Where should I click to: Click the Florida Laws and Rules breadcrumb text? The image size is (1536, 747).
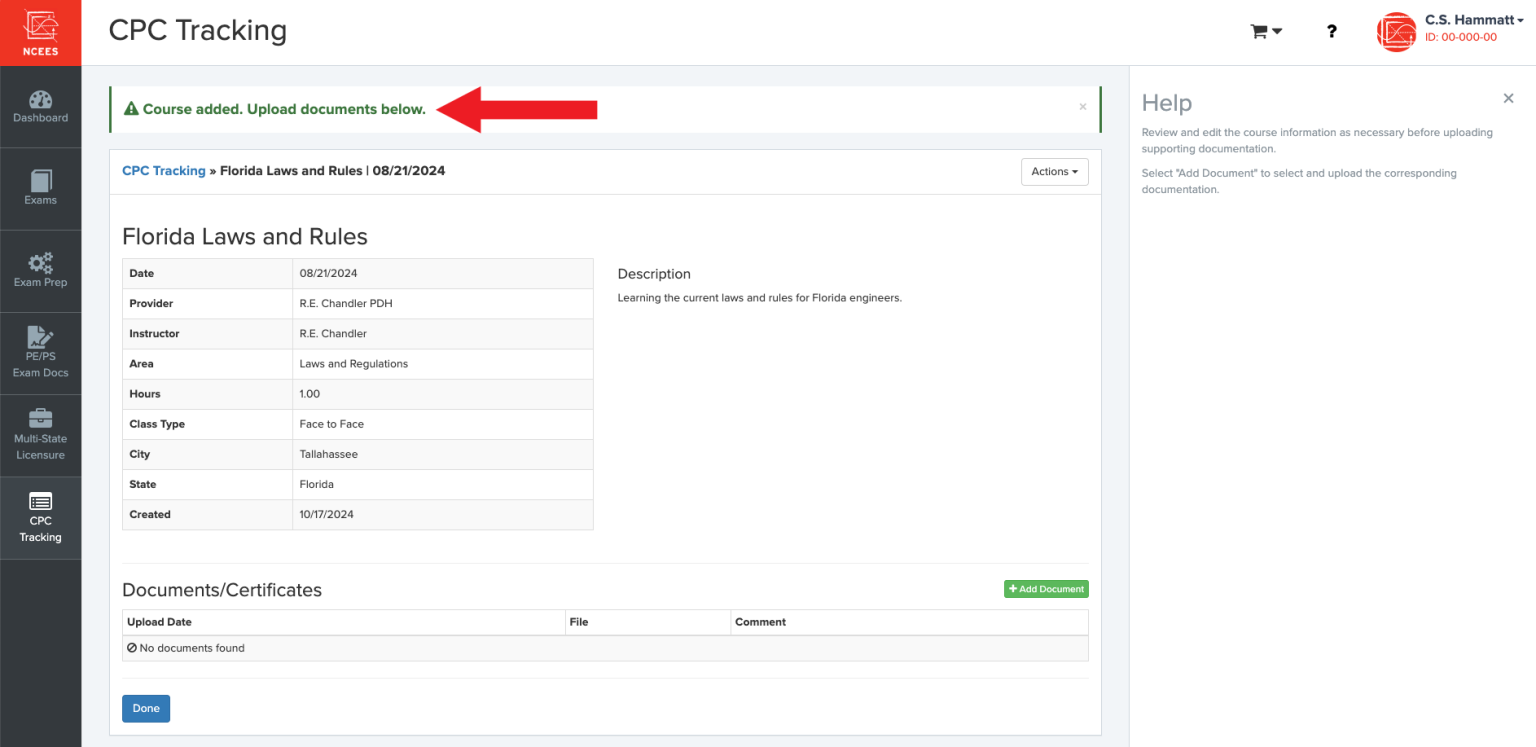click(x=289, y=170)
